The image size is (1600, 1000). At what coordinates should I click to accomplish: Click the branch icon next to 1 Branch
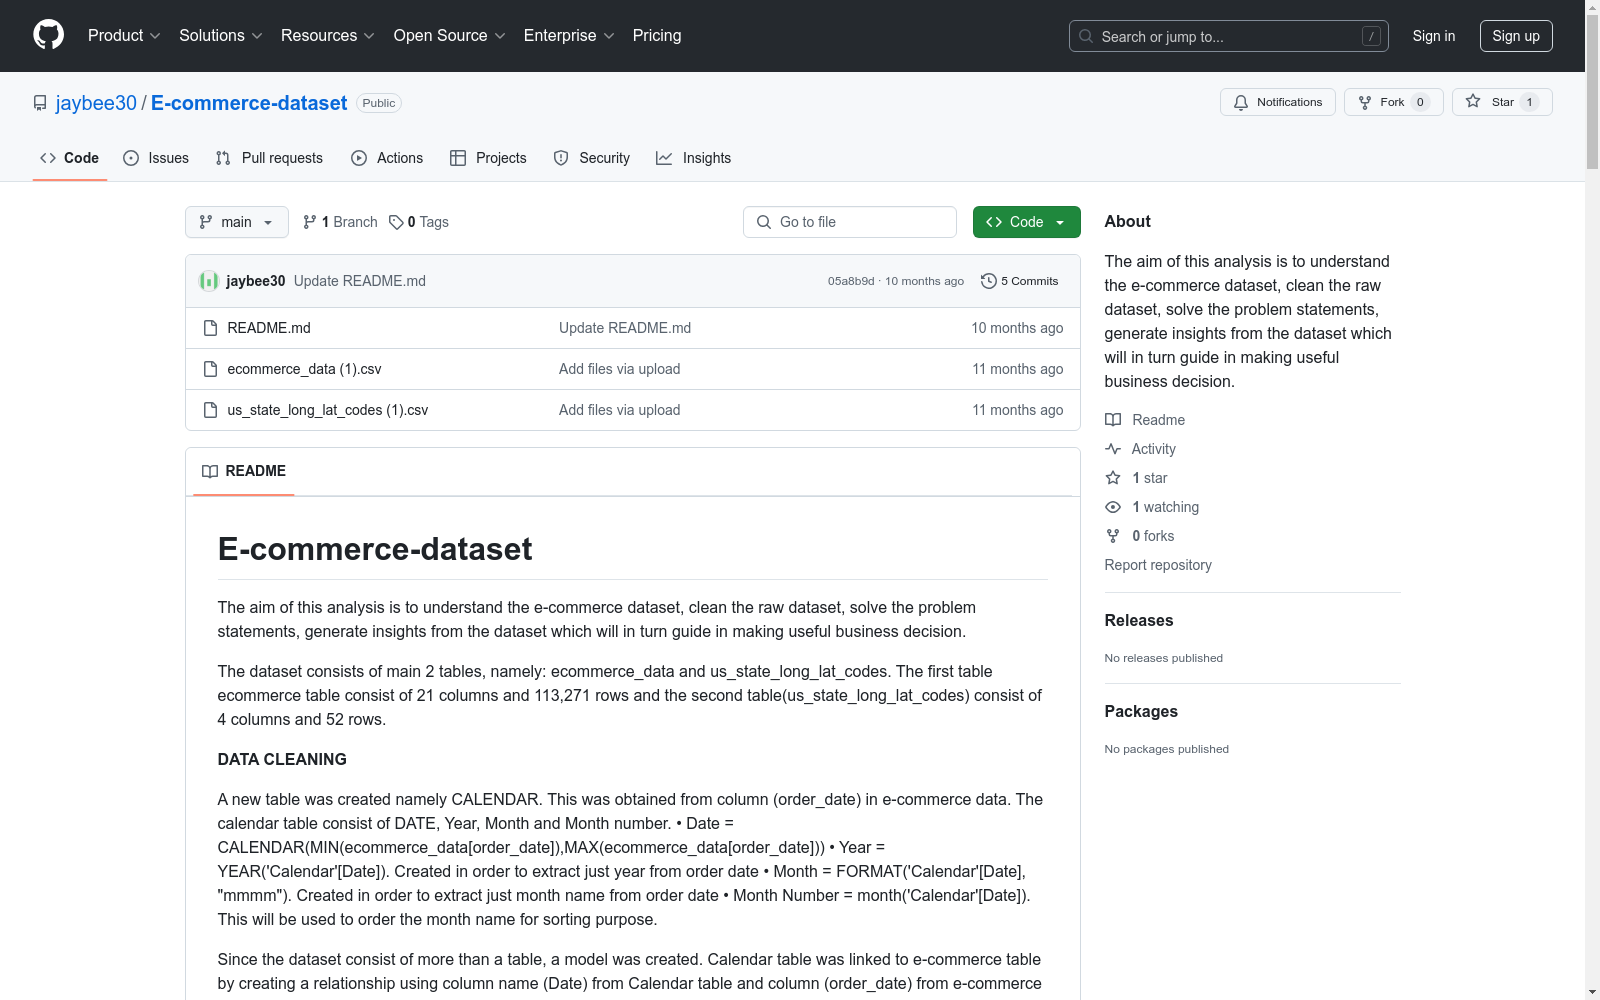(310, 222)
